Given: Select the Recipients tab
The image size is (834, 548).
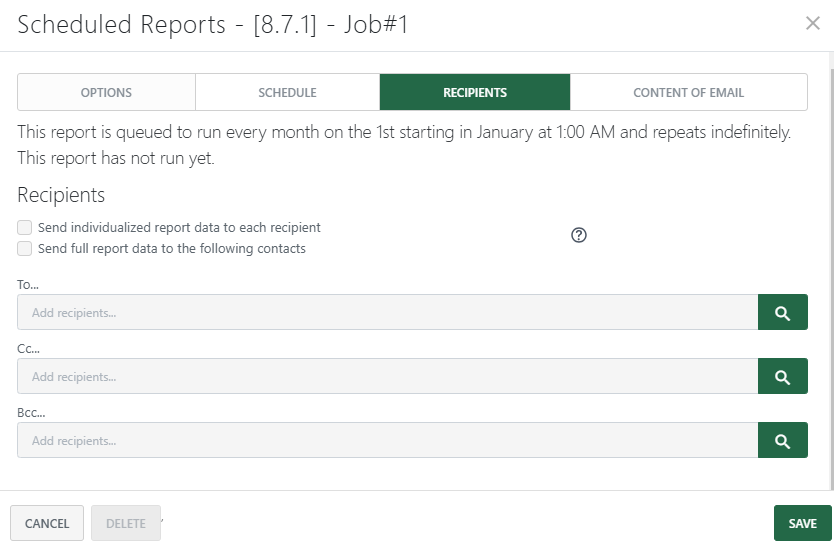Looking at the screenshot, I should coord(475,93).
